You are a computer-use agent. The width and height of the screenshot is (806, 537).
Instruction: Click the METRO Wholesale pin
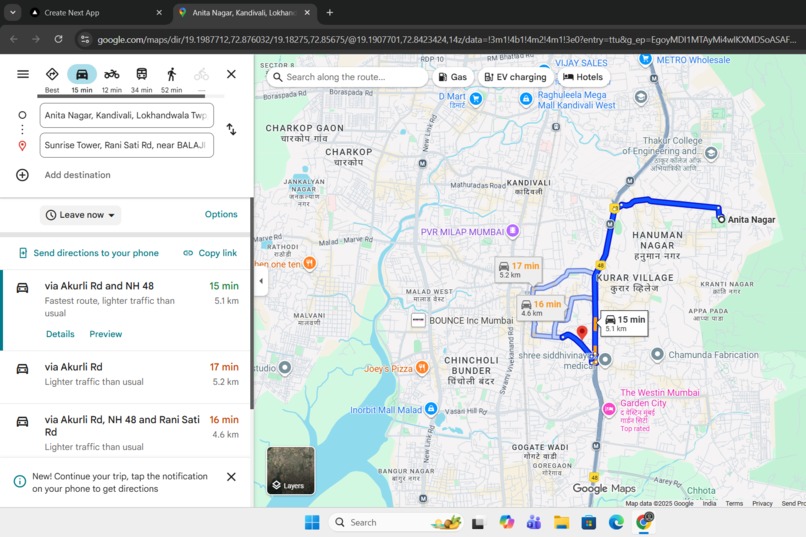[645, 59]
